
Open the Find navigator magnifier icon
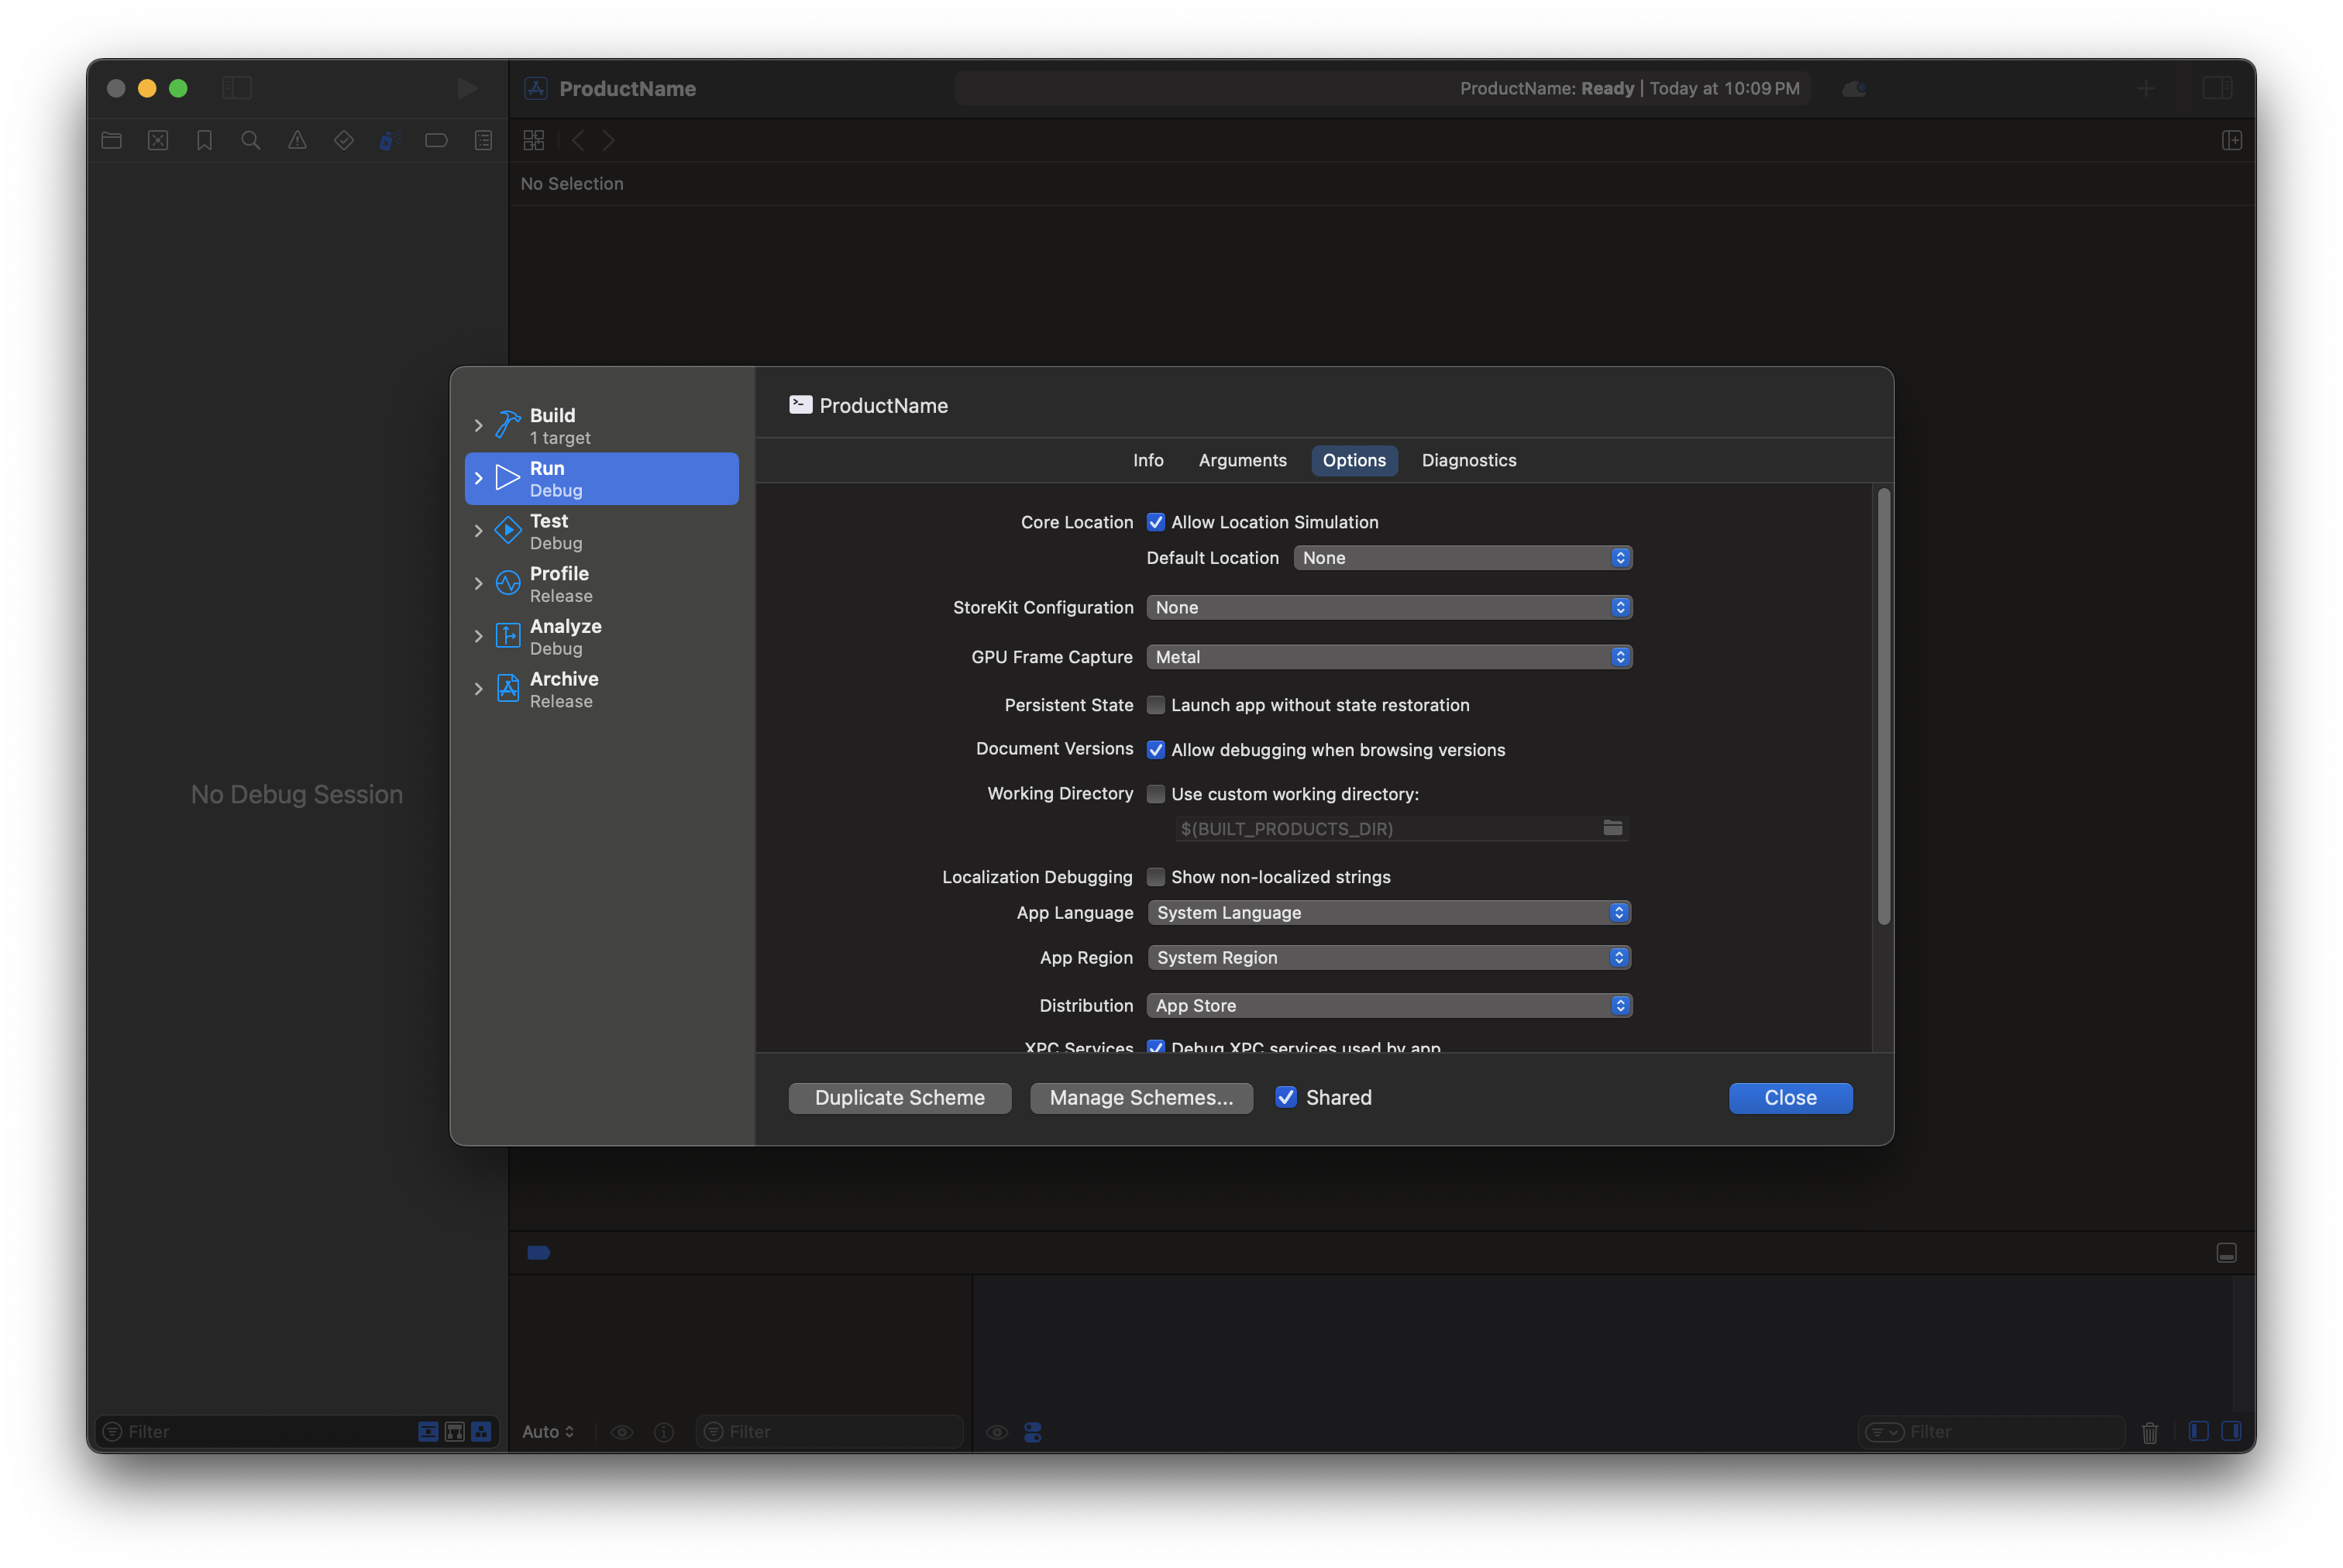click(x=251, y=141)
